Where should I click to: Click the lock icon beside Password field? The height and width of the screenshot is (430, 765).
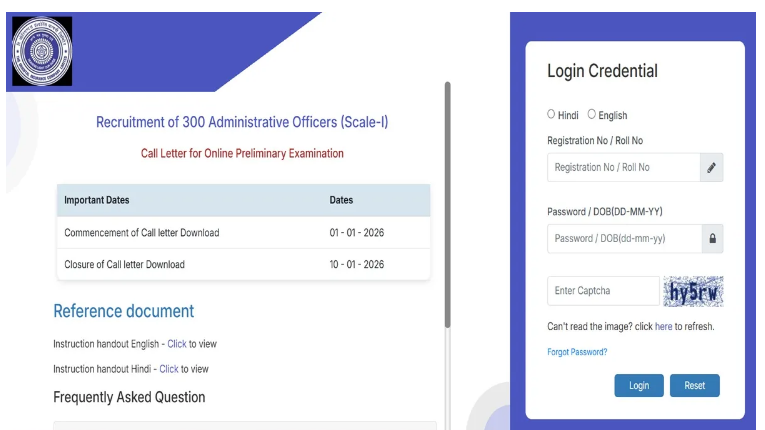click(x=712, y=239)
